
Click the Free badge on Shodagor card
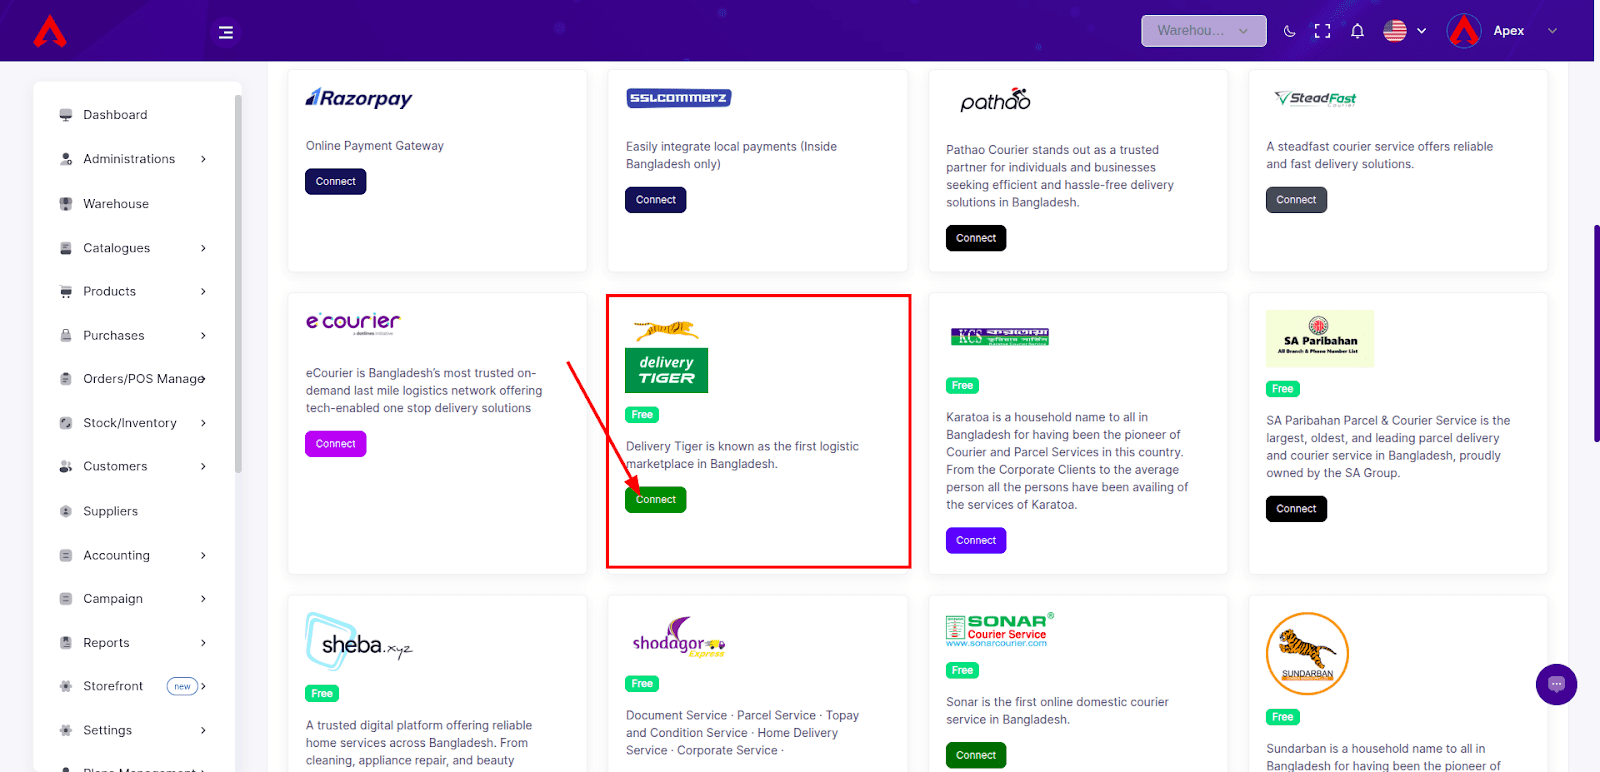[642, 684]
